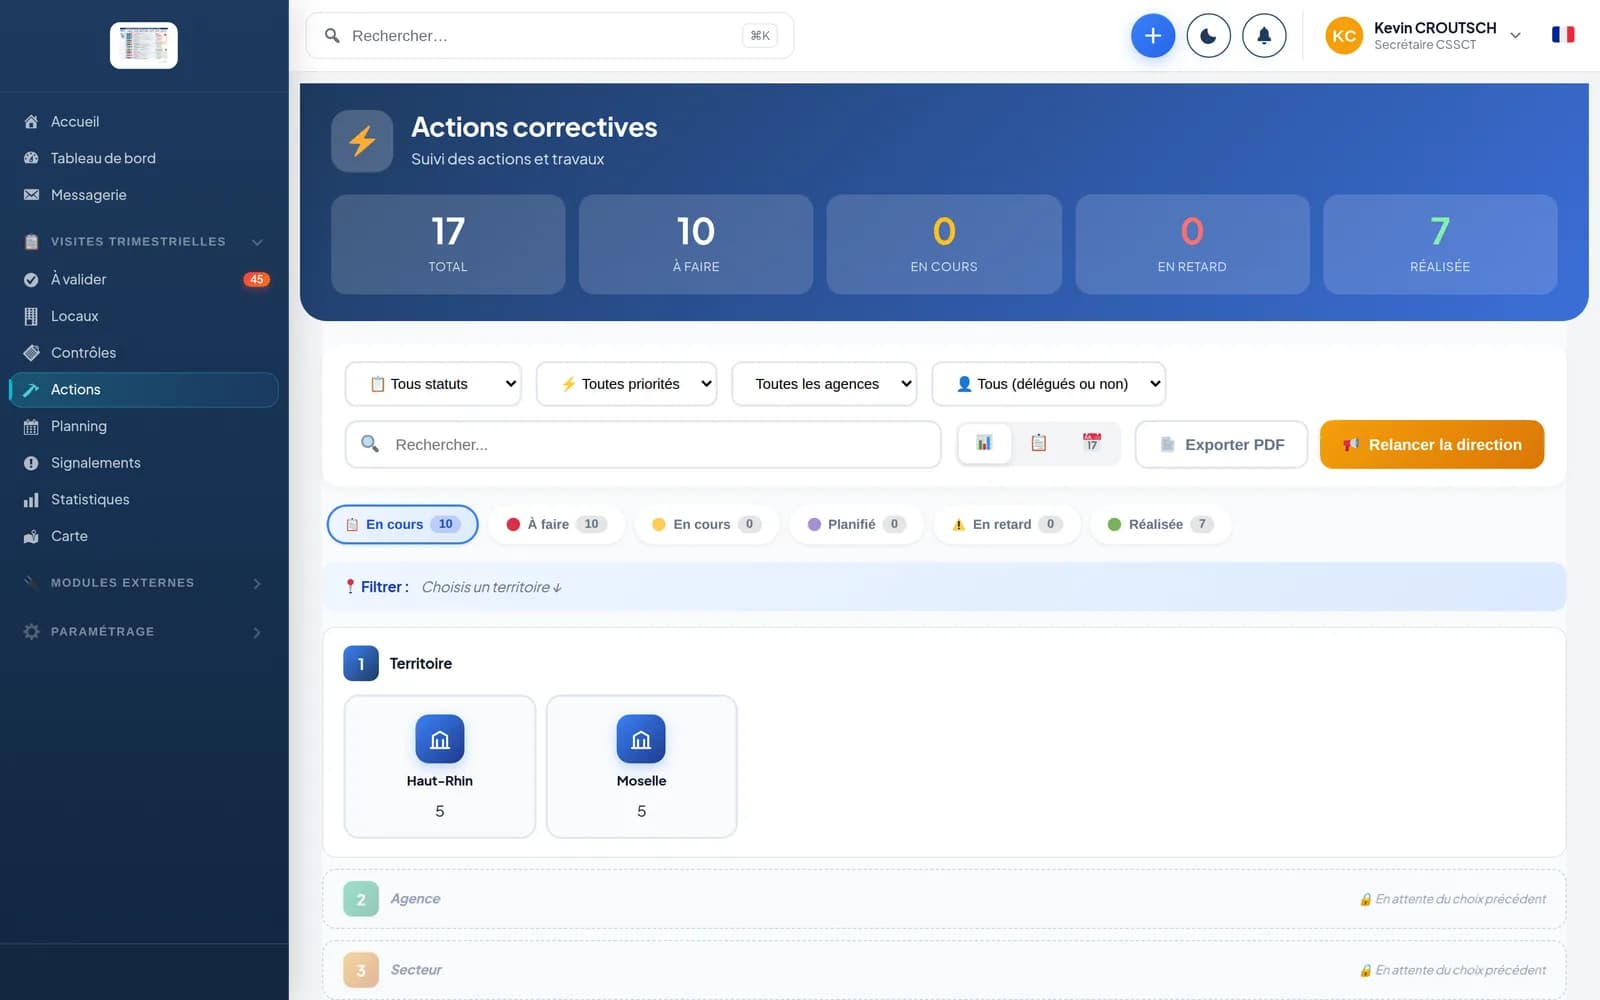Click Relancer la direction button
Screen dimensions: 1600x1000
click(1432, 444)
